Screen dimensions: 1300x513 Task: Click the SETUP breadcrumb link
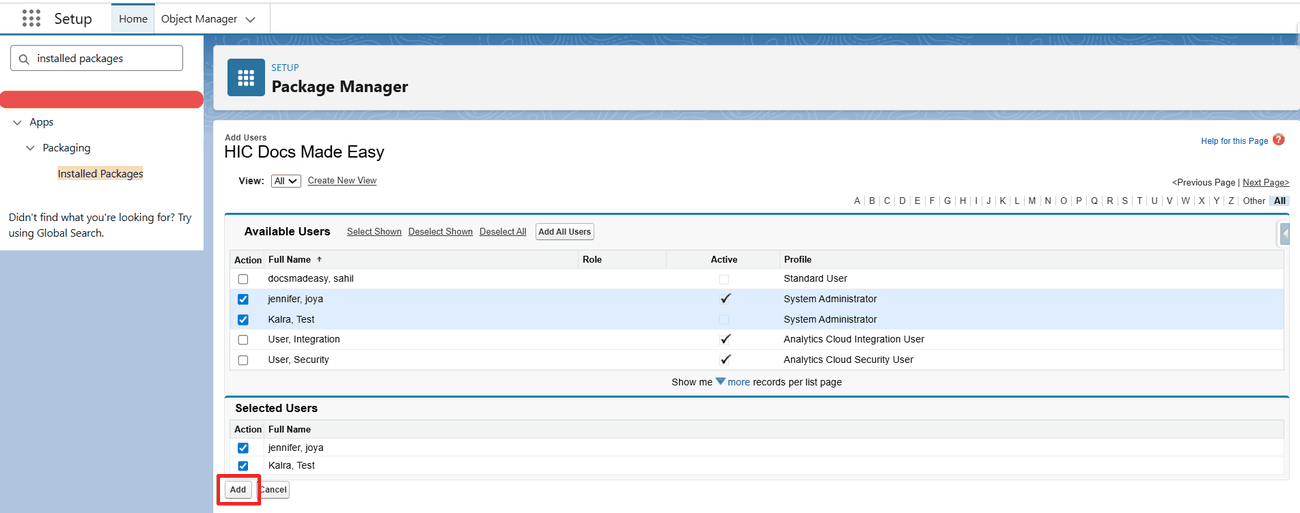pyautogui.click(x=285, y=68)
